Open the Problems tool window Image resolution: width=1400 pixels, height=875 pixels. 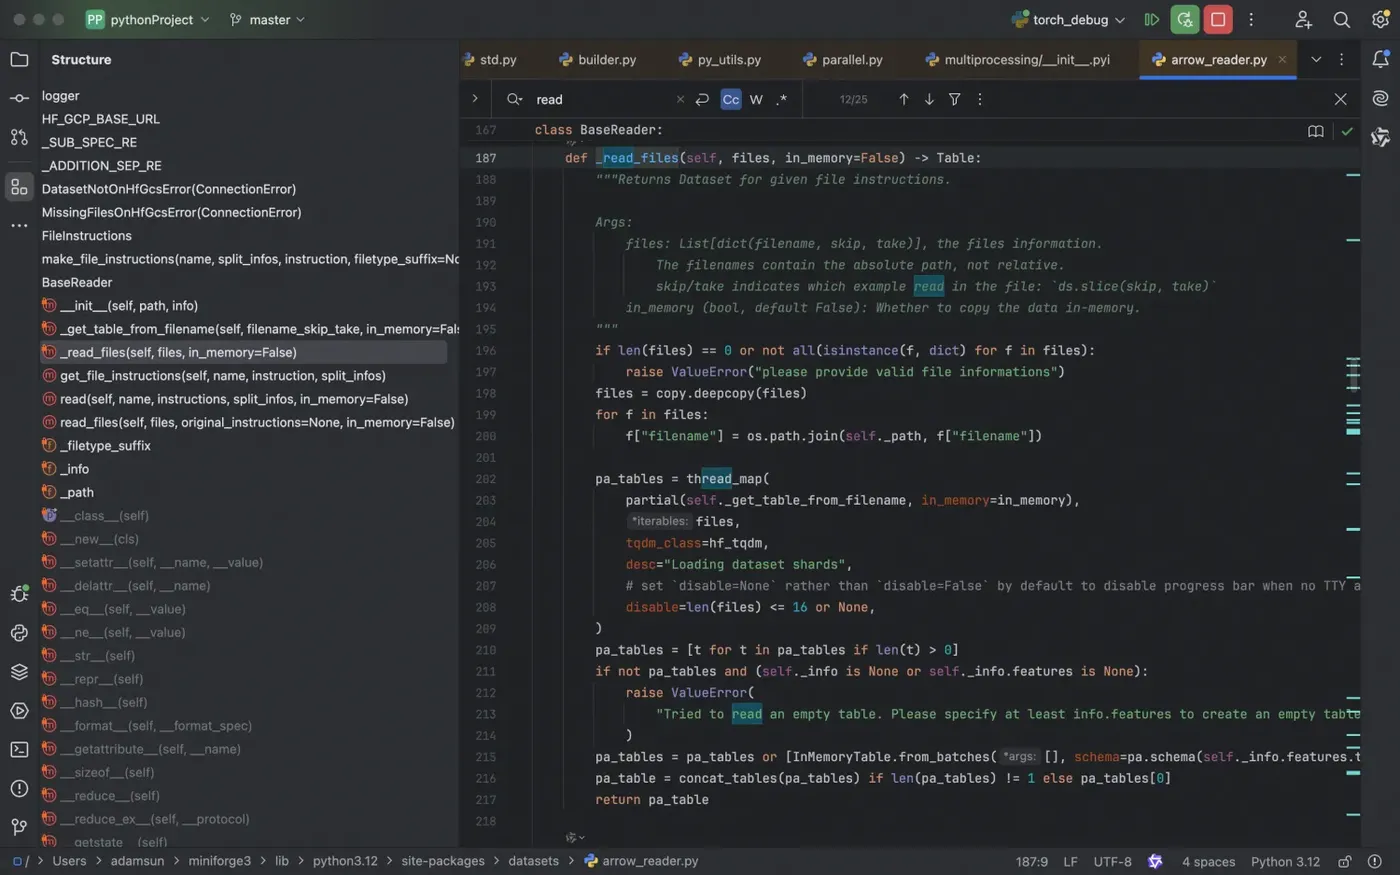(x=19, y=789)
